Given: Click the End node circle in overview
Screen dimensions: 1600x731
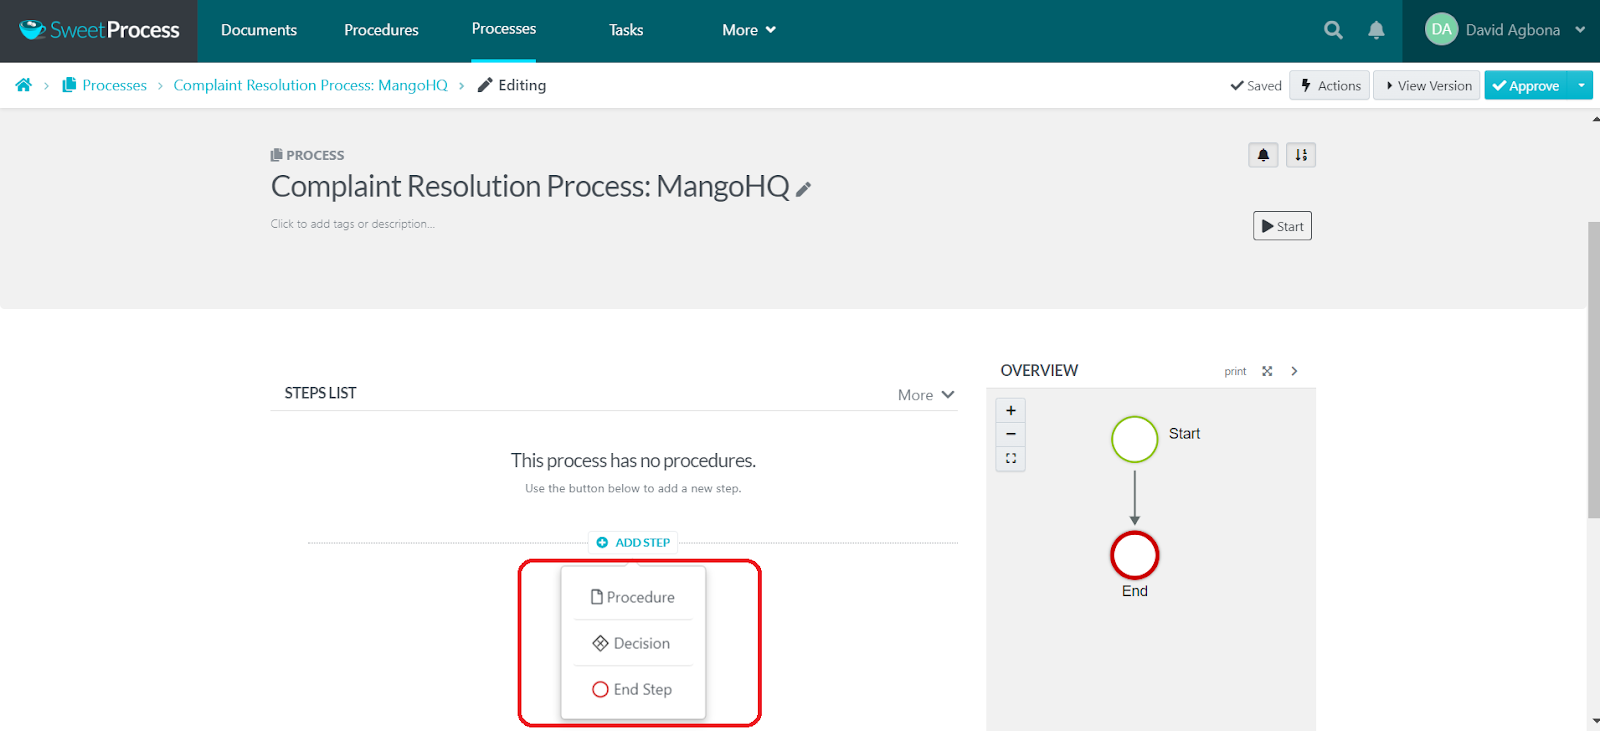Looking at the screenshot, I should pyautogui.click(x=1134, y=555).
